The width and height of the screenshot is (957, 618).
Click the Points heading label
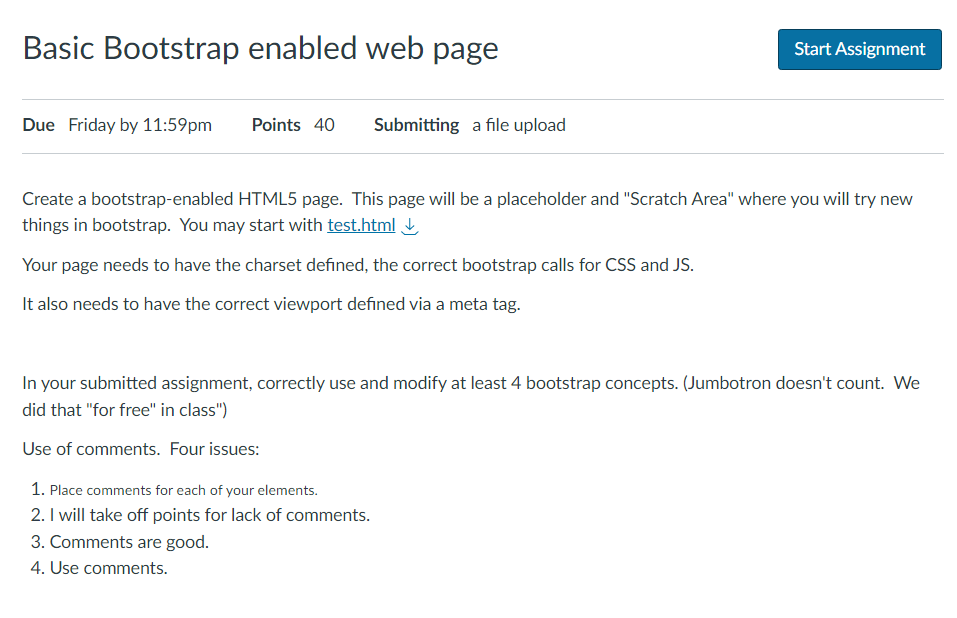click(276, 125)
